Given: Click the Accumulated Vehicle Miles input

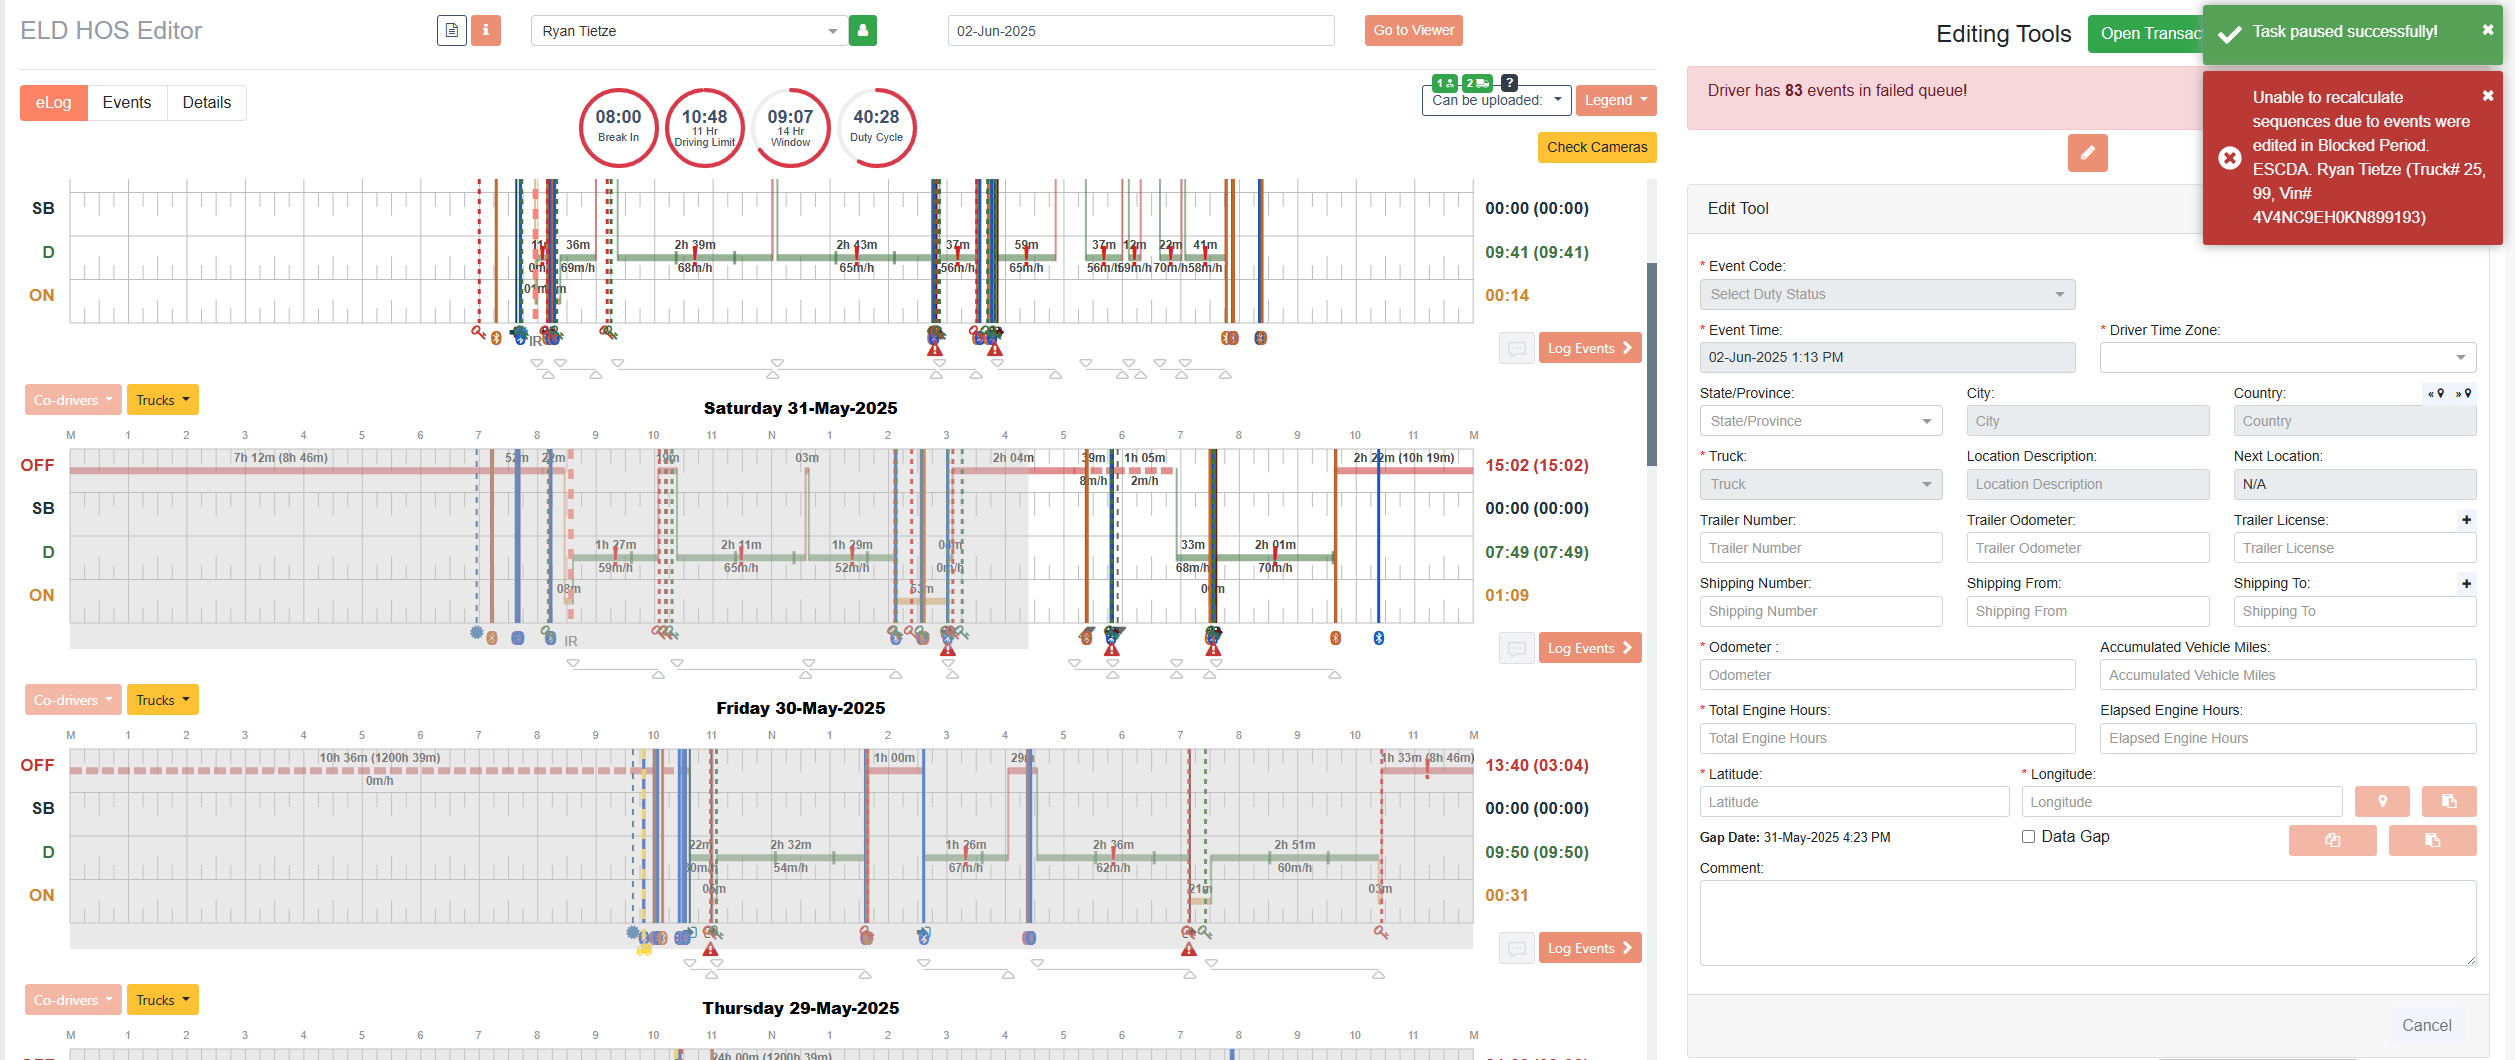Looking at the screenshot, I should pyautogui.click(x=2288, y=675).
